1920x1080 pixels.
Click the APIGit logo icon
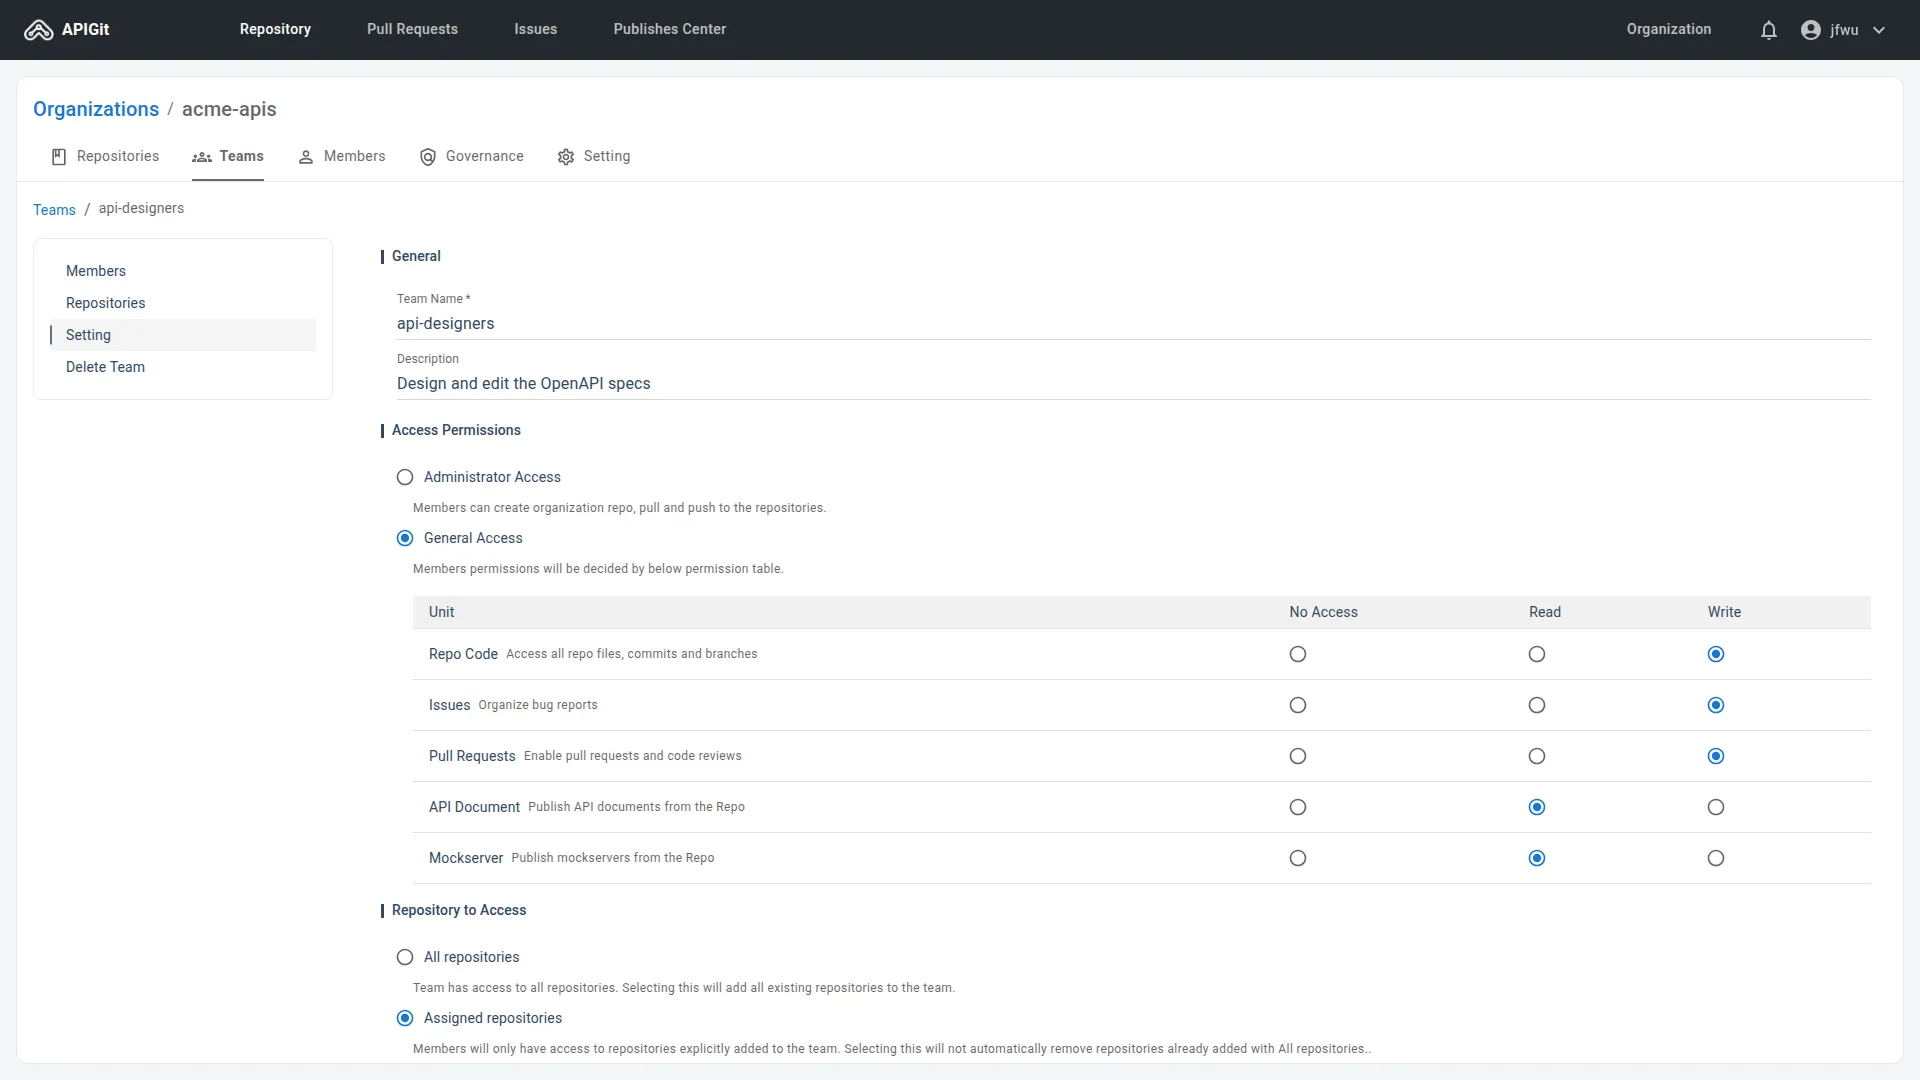(x=38, y=30)
